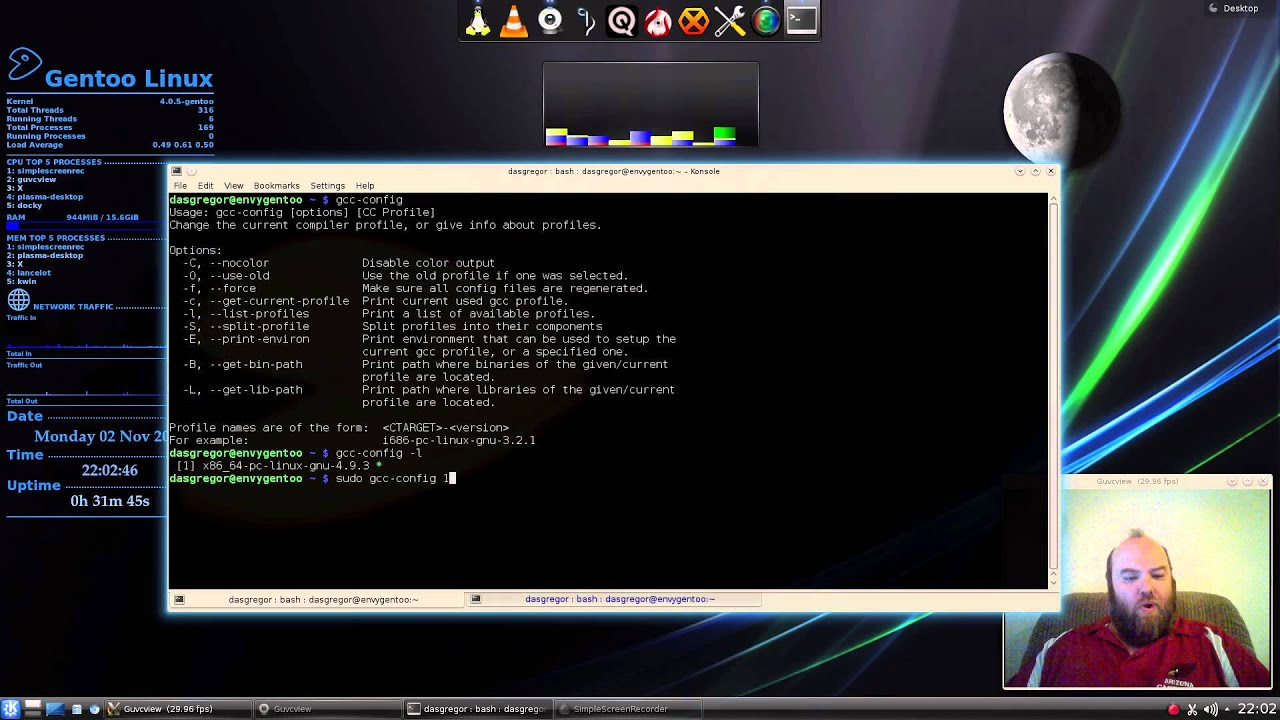Click the 22:02:46 time readout
1280x720 pixels.
(110, 470)
